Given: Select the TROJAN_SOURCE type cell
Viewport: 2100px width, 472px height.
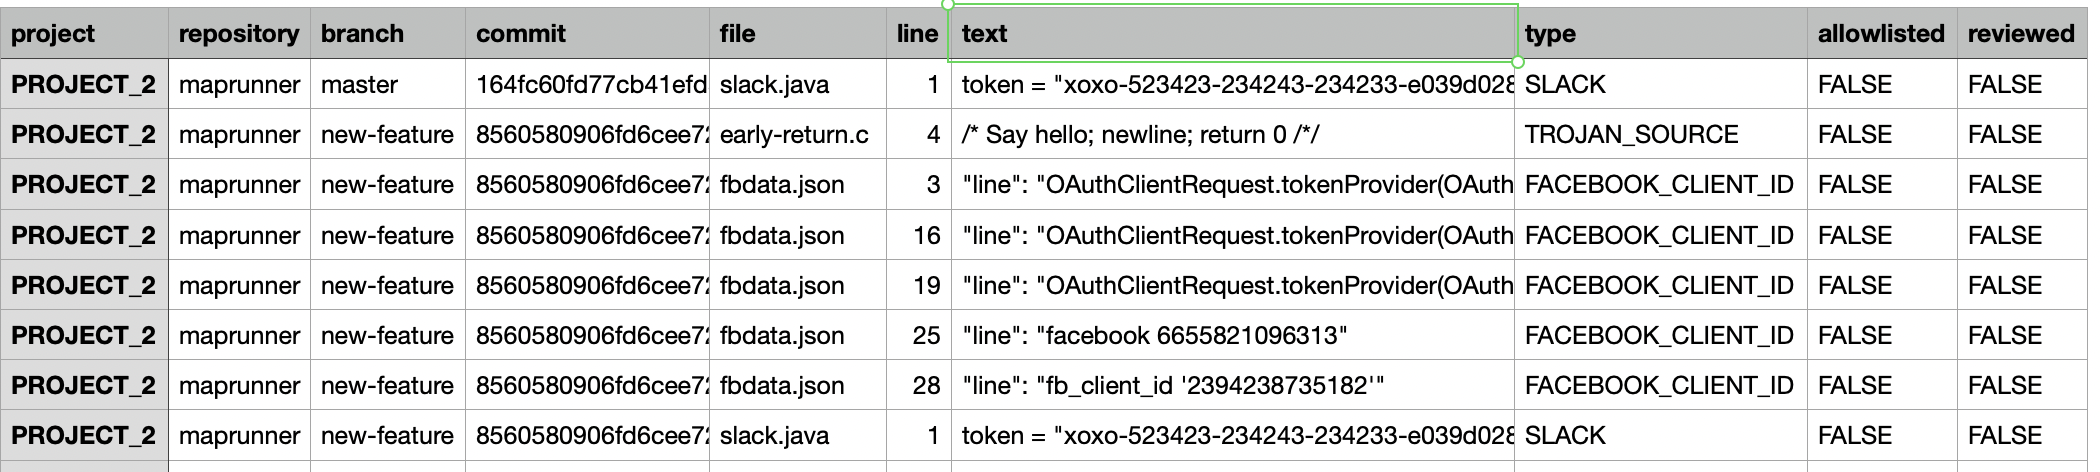Looking at the screenshot, I should 1660,135.
